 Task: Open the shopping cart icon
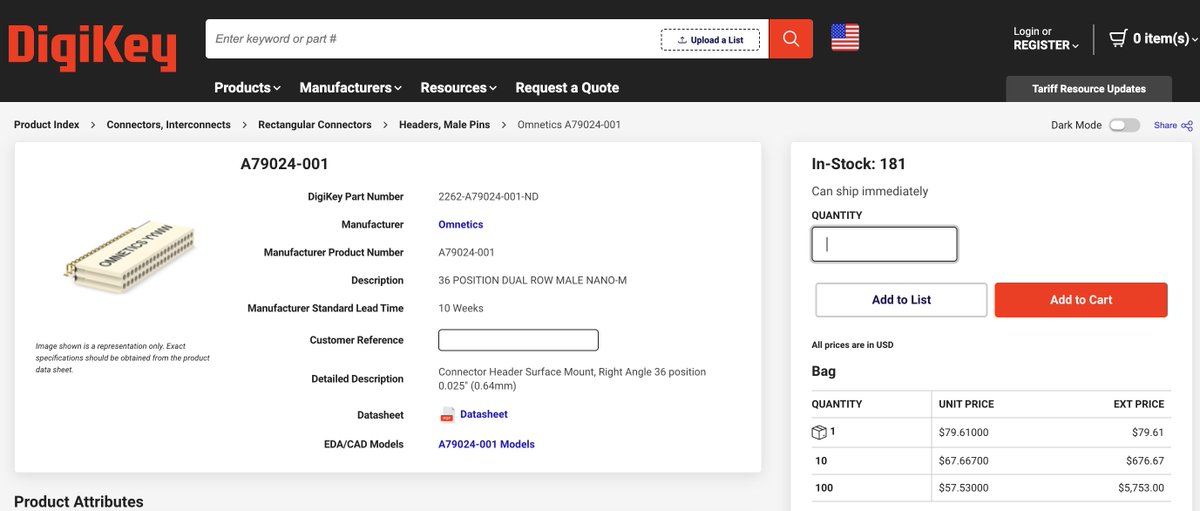pyautogui.click(x=1118, y=38)
